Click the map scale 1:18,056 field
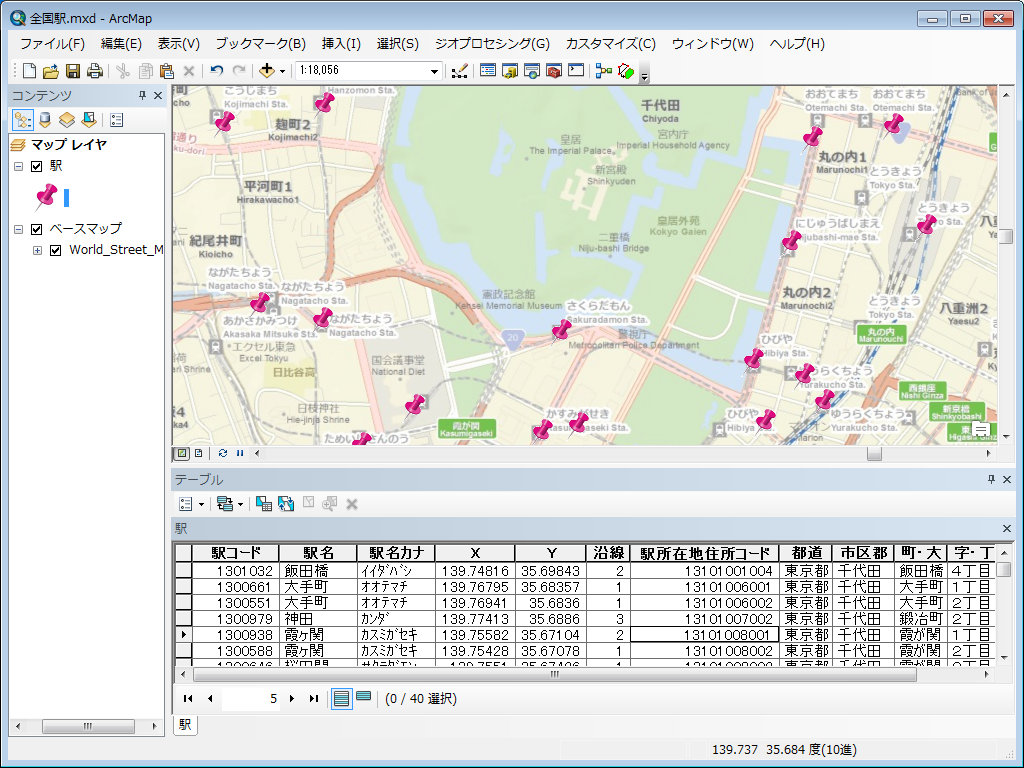This screenshot has width=1024, height=768. (361, 71)
